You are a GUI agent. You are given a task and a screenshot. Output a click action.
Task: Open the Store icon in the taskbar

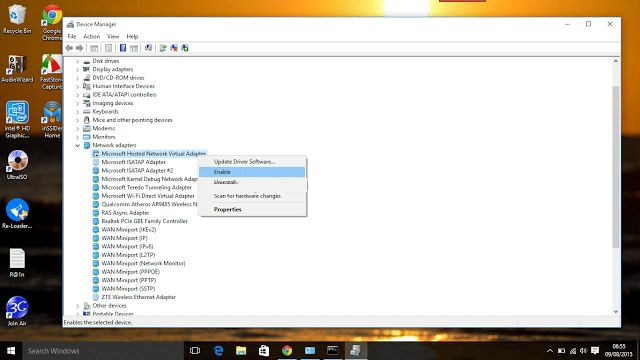[264, 351]
